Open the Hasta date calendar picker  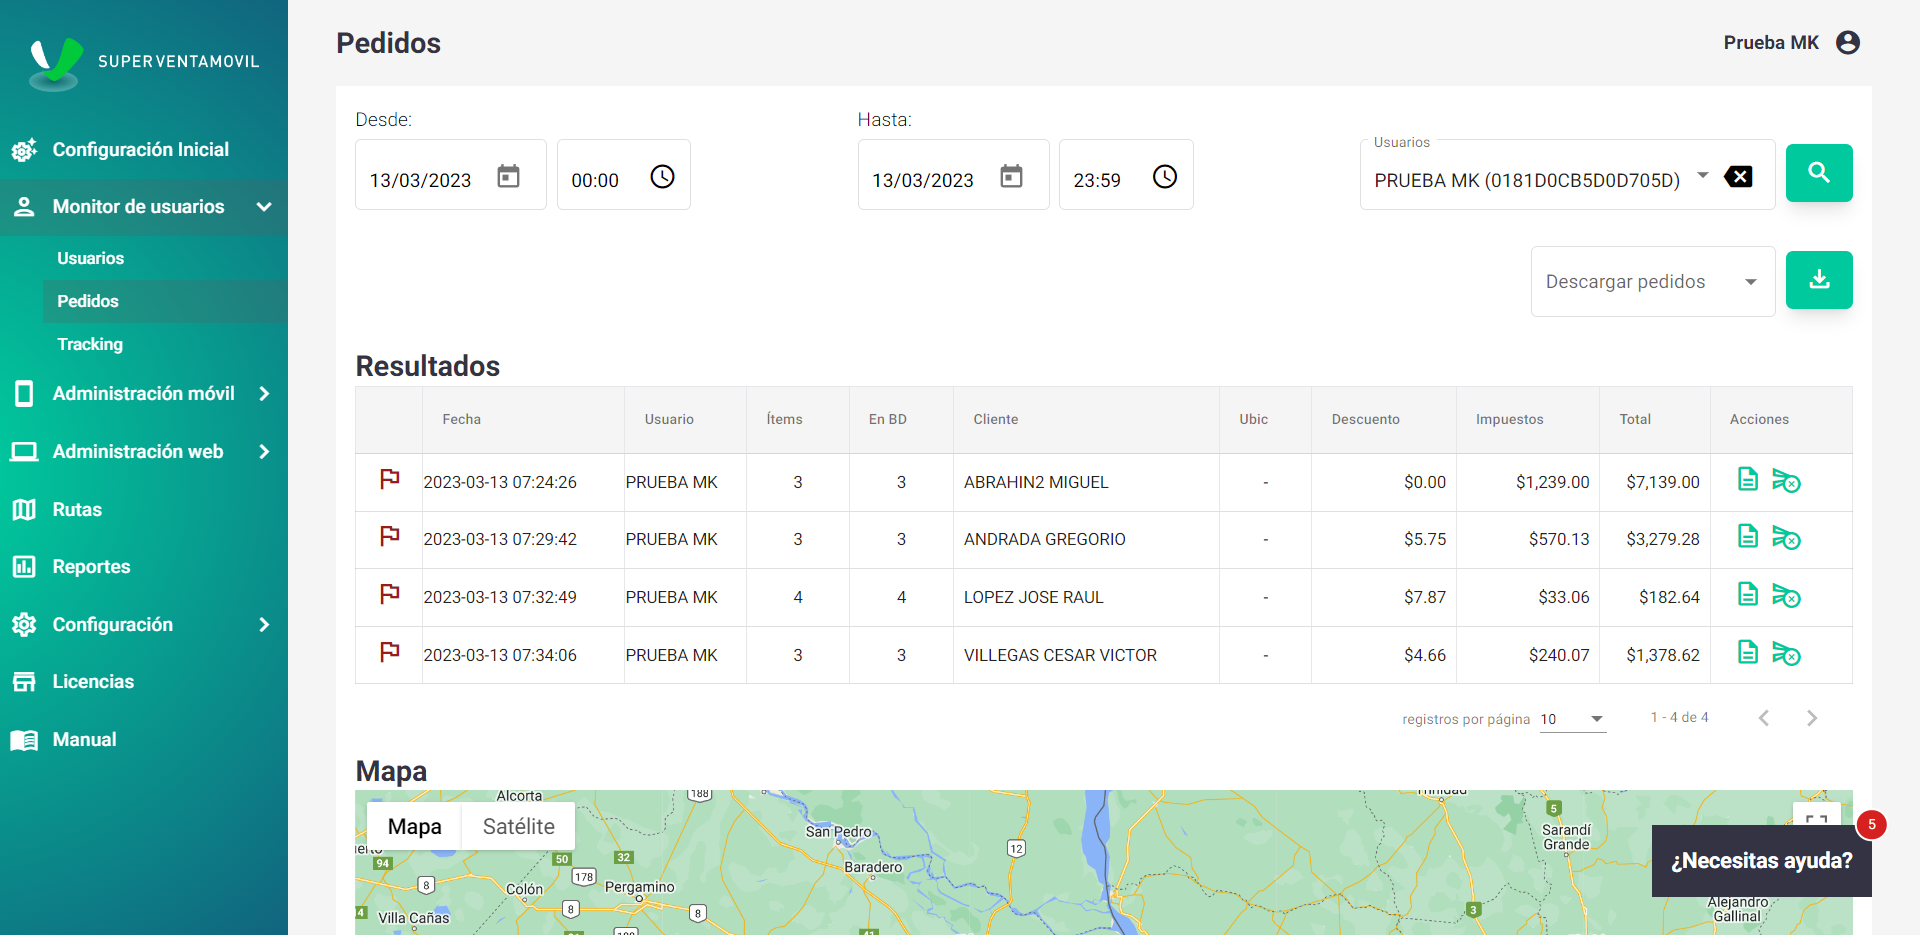[x=1011, y=177]
